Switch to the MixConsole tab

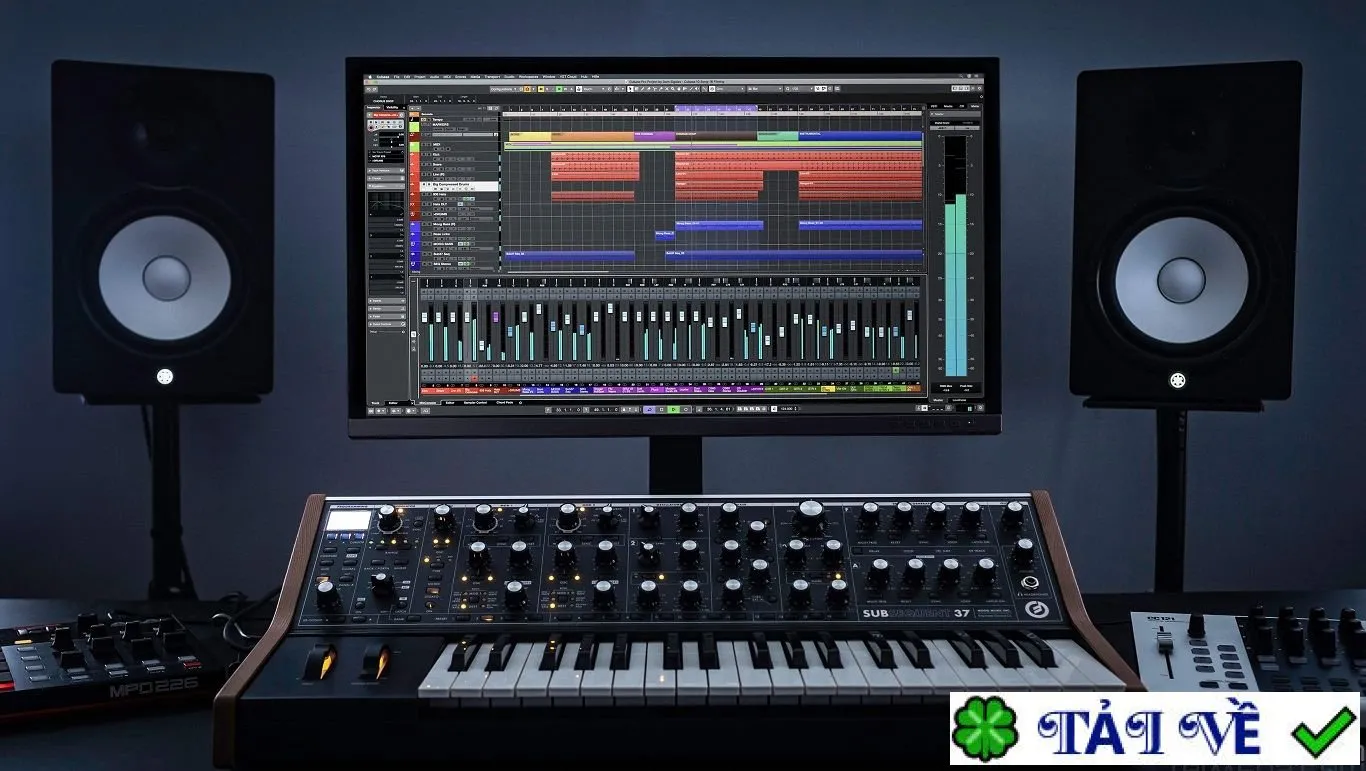point(428,402)
